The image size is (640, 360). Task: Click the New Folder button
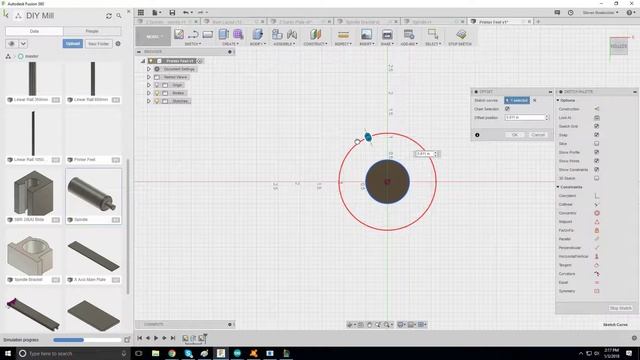click(x=98, y=44)
